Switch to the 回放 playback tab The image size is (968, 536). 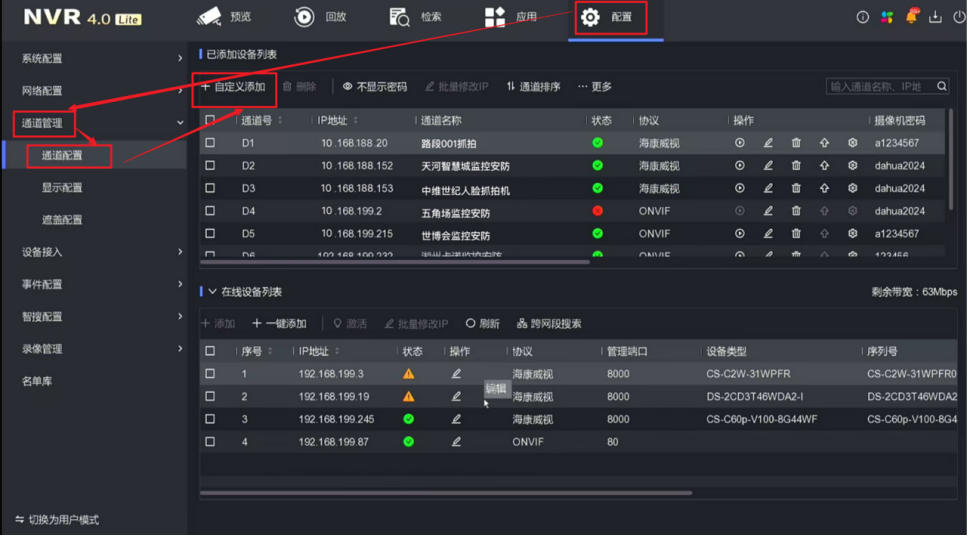point(321,17)
